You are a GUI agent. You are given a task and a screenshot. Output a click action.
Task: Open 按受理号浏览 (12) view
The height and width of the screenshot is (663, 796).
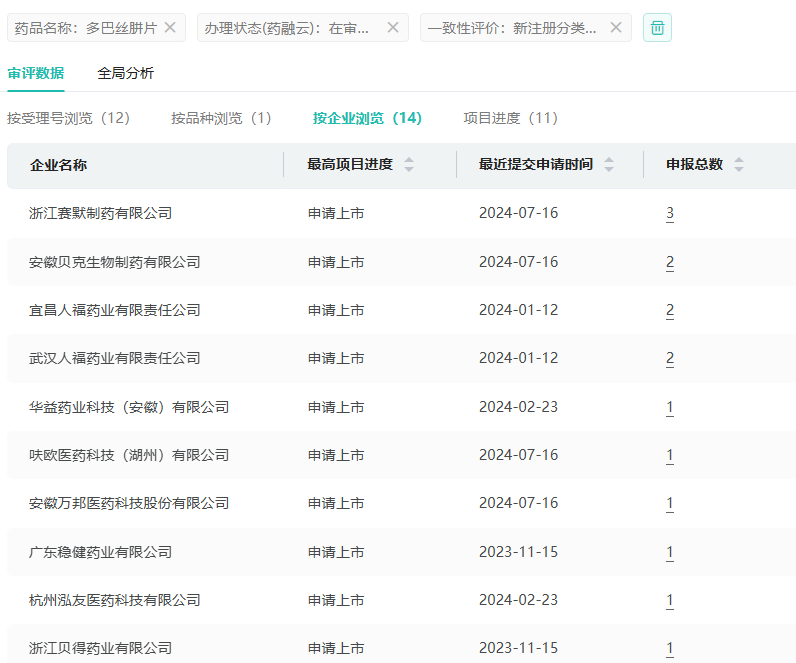(x=69, y=118)
